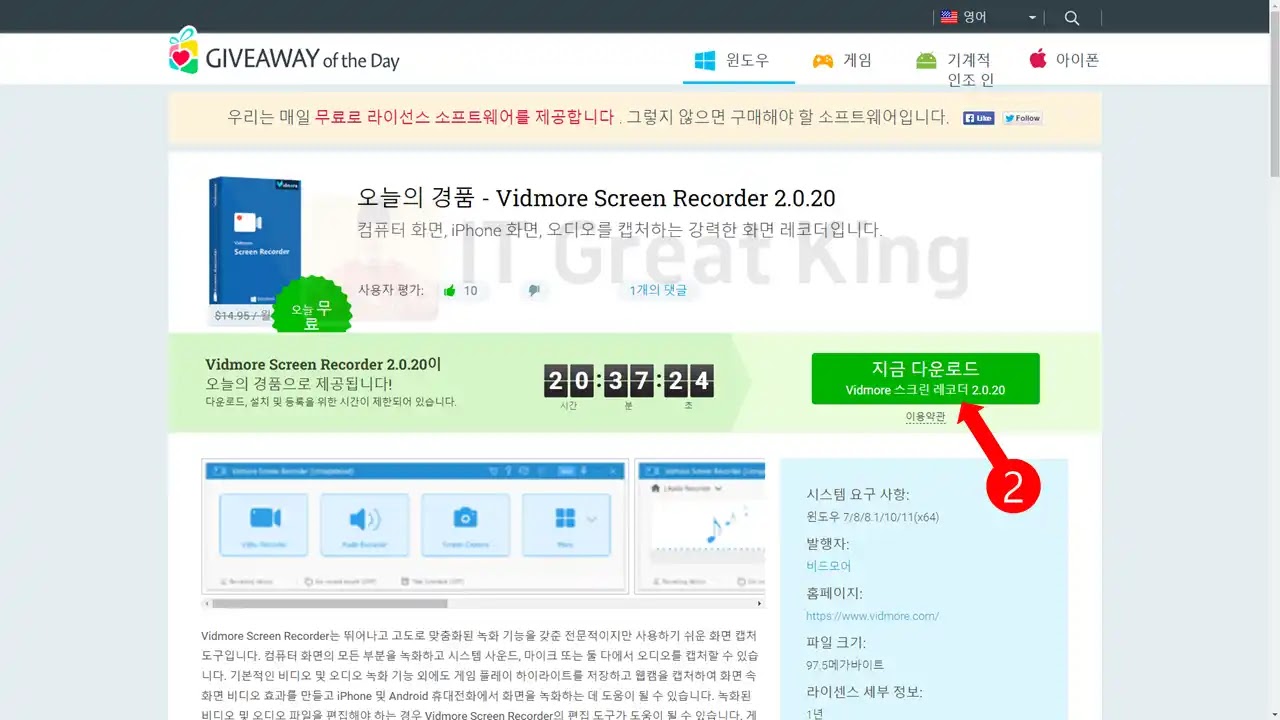Open the 영어 language dropdown
This screenshot has width=1280, height=720.
pos(988,17)
